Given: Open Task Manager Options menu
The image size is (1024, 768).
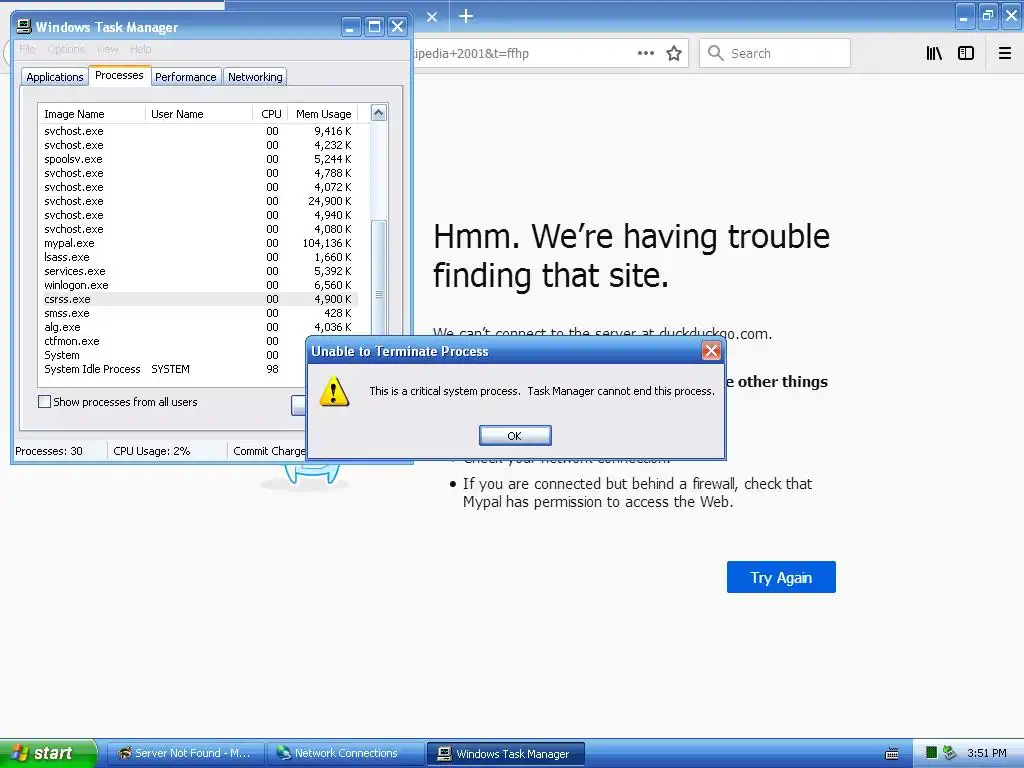Looking at the screenshot, I should (65, 49).
